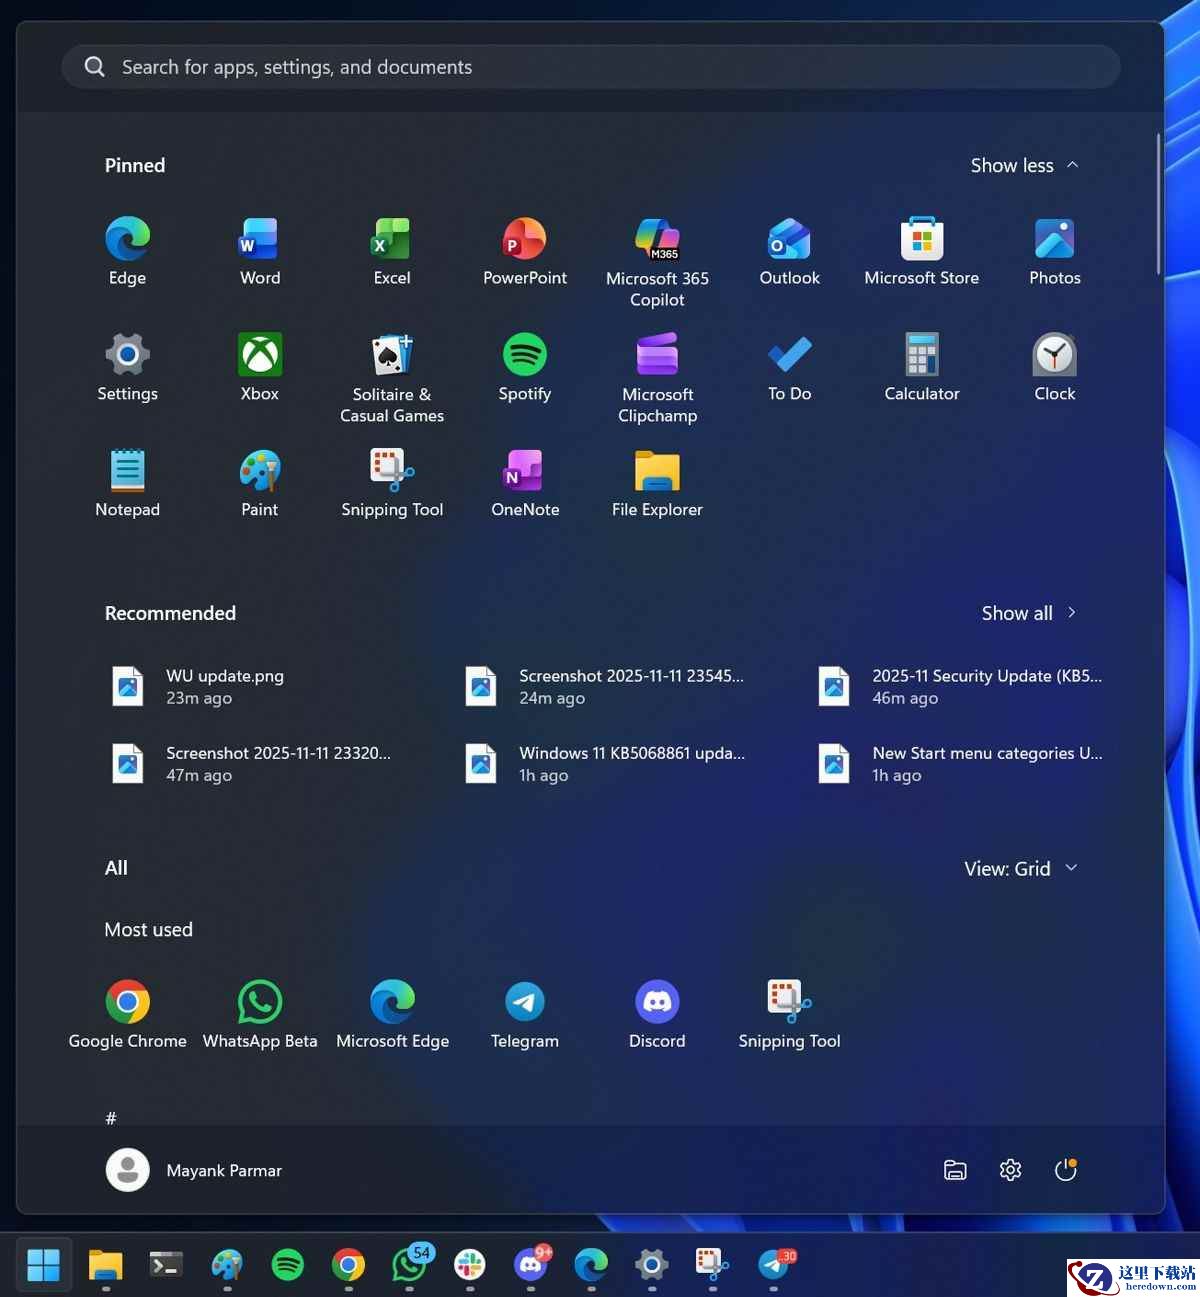Open the Mayank Parmar user account button
Image resolution: width=1200 pixels, height=1297 pixels.
(195, 1170)
